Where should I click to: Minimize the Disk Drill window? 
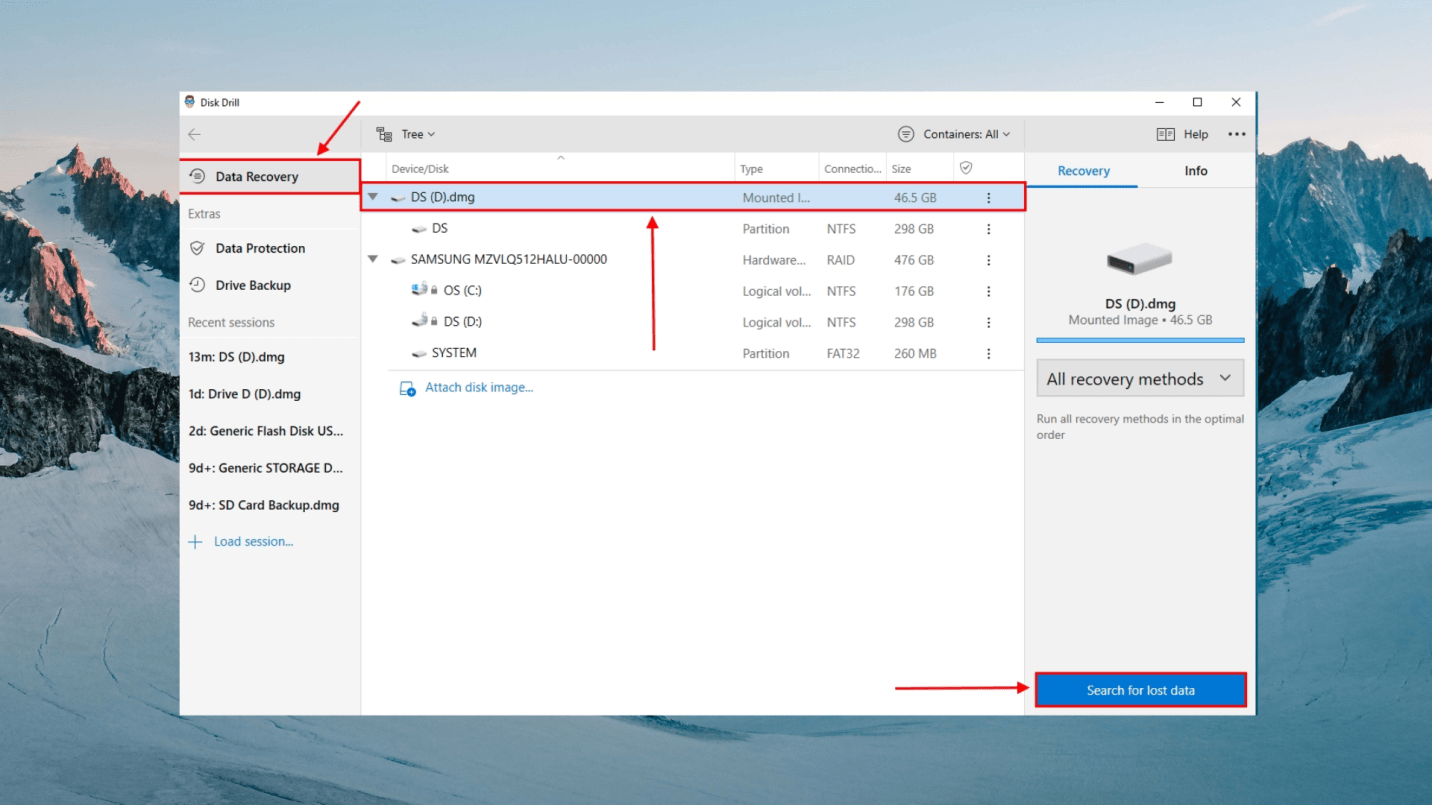click(x=1159, y=102)
